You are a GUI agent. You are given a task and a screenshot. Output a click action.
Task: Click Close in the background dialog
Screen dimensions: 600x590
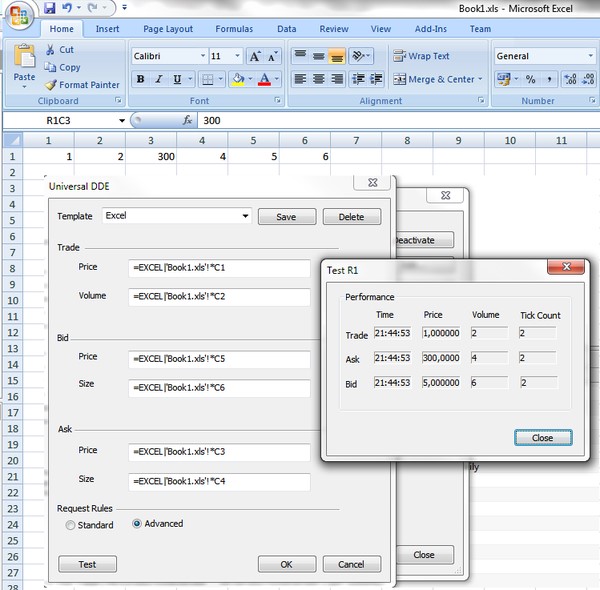[x=424, y=554]
